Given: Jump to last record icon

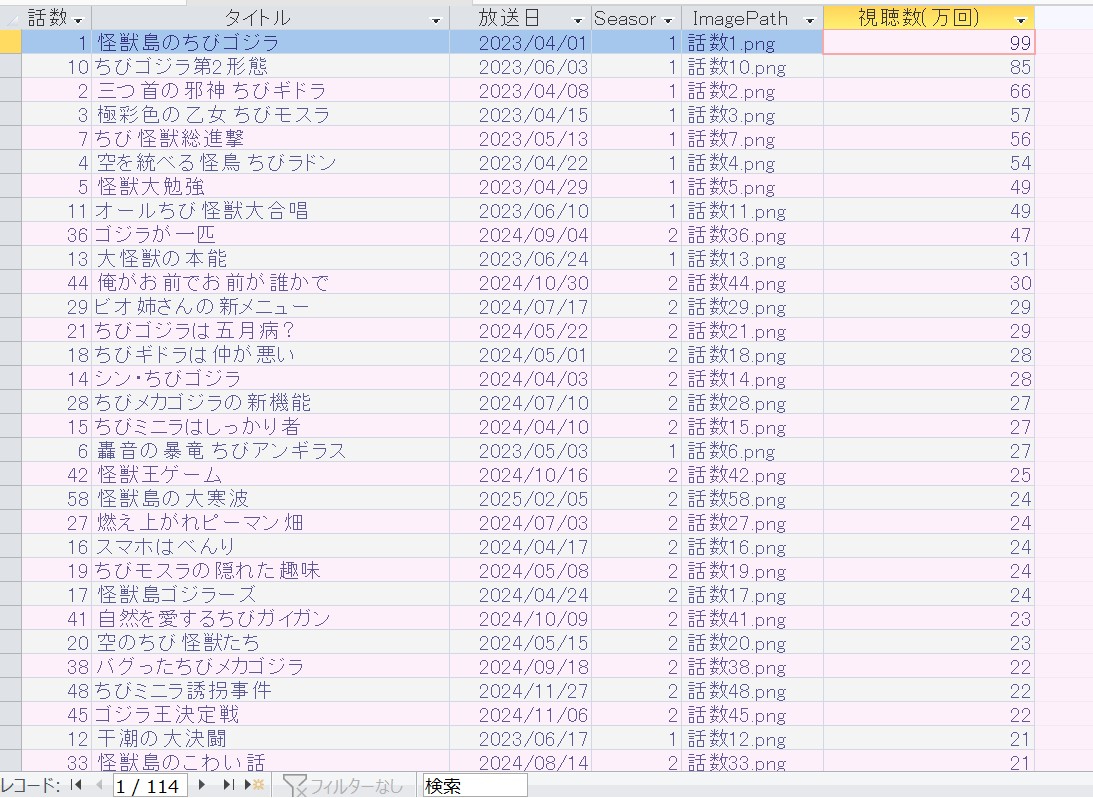Looking at the screenshot, I should [x=228, y=785].
